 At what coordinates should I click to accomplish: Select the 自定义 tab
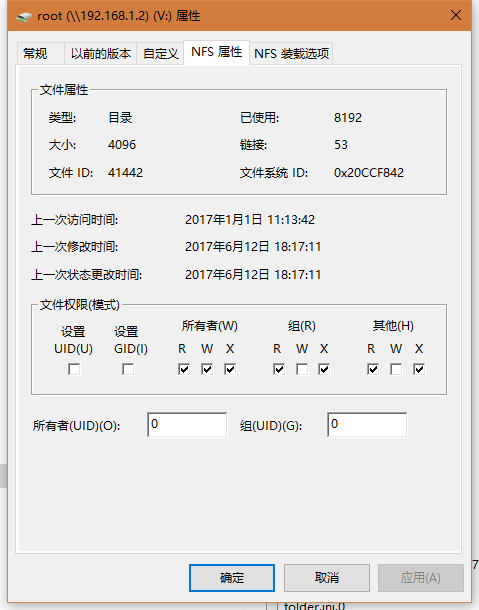point(160,53)
